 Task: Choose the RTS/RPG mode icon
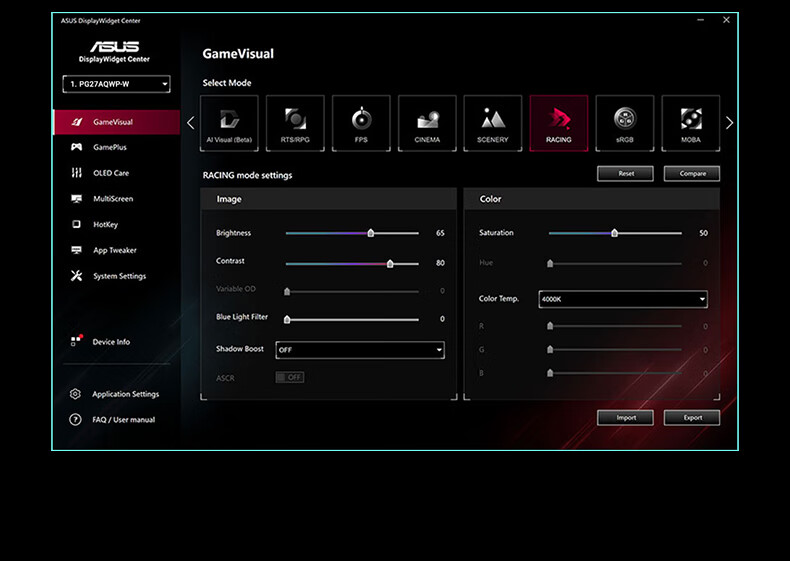click(x=295, y=123)
